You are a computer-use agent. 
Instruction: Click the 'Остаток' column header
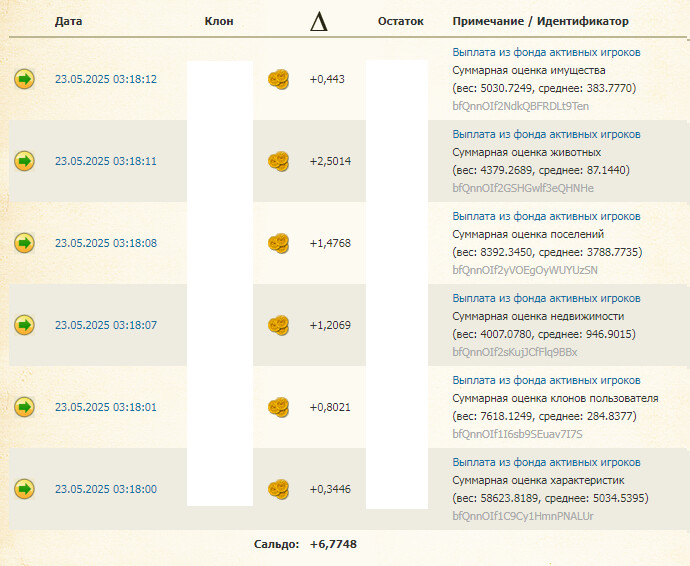pyautogui.click(x=401, y=21)
